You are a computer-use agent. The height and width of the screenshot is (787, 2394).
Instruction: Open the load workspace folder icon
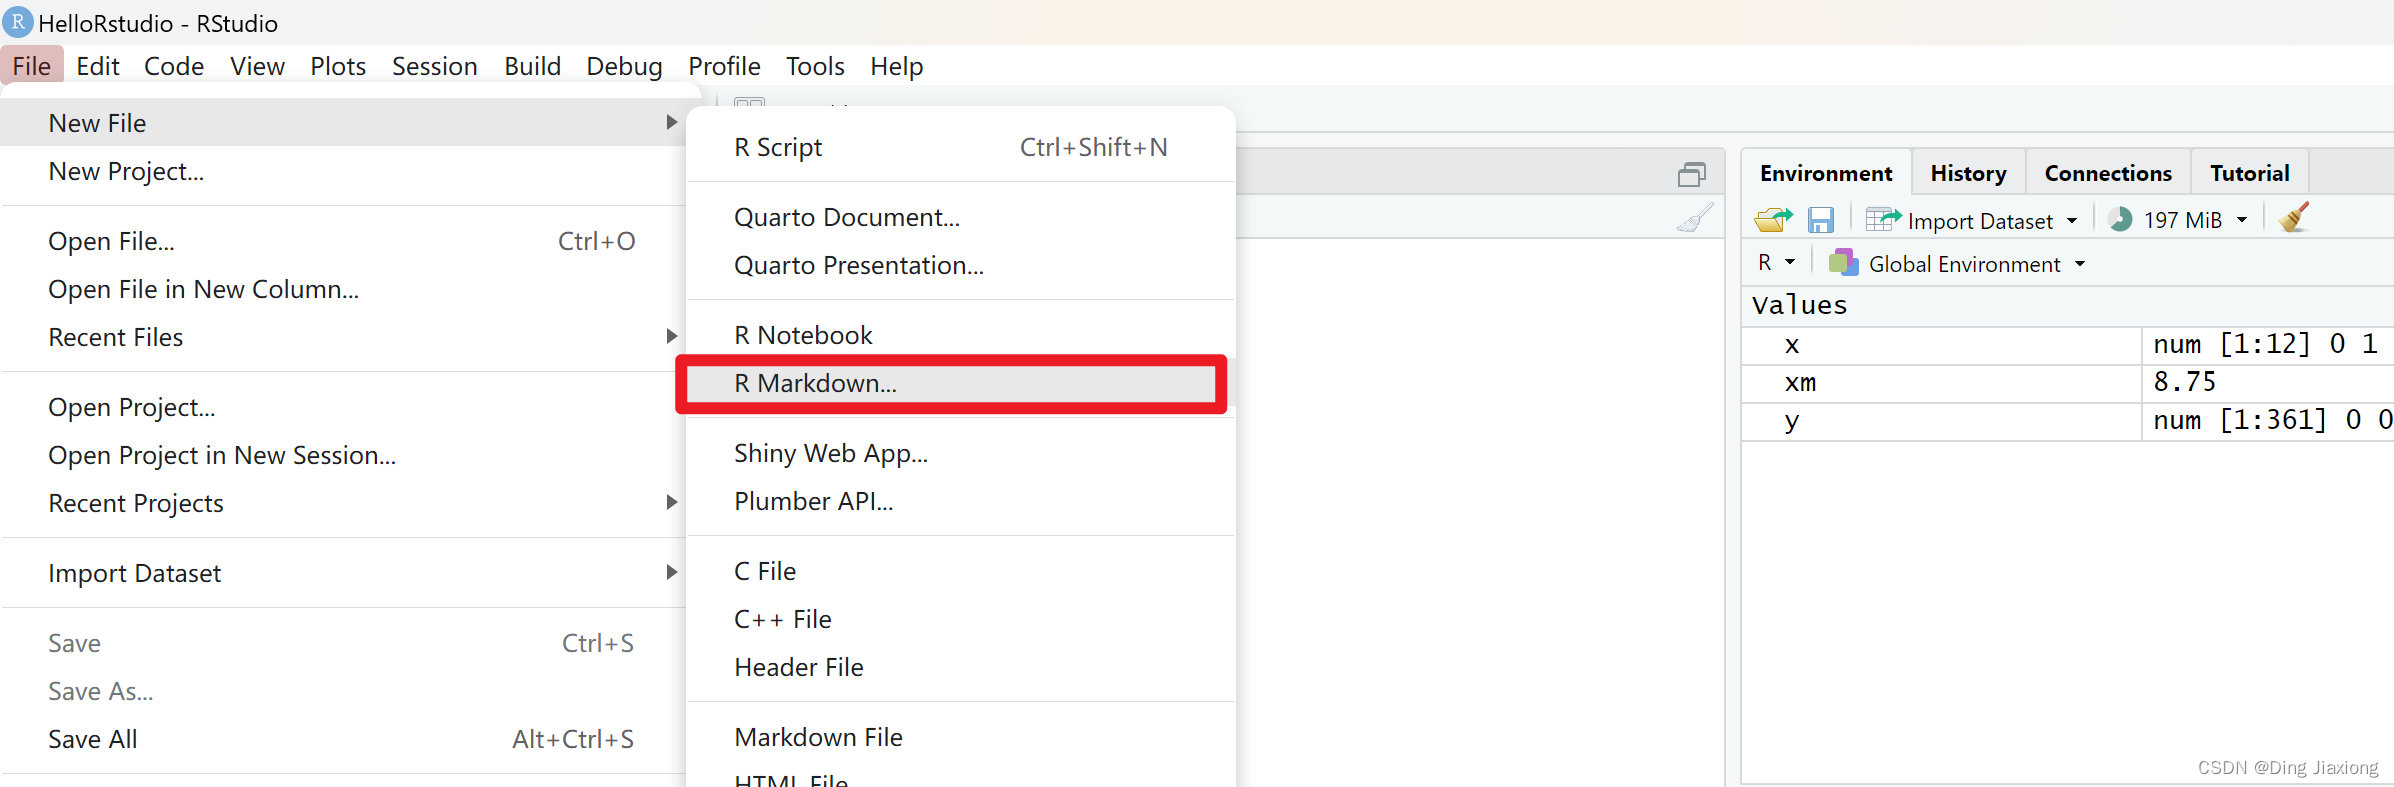click(1773, 219)
